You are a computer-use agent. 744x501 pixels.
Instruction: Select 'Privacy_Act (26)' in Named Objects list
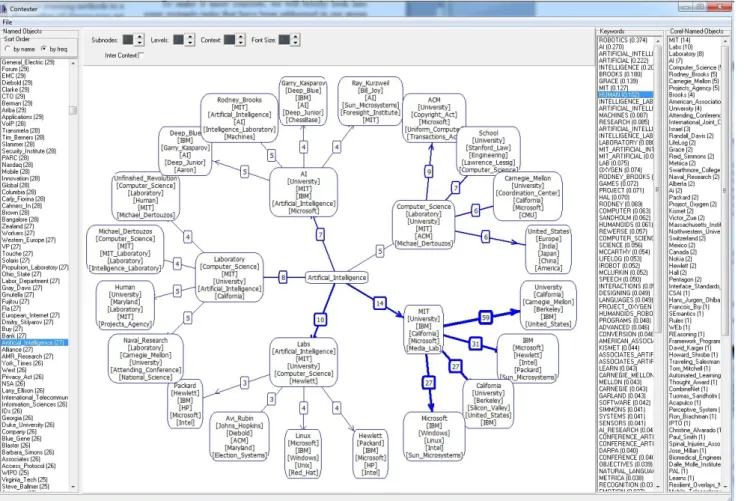[22, 377]
